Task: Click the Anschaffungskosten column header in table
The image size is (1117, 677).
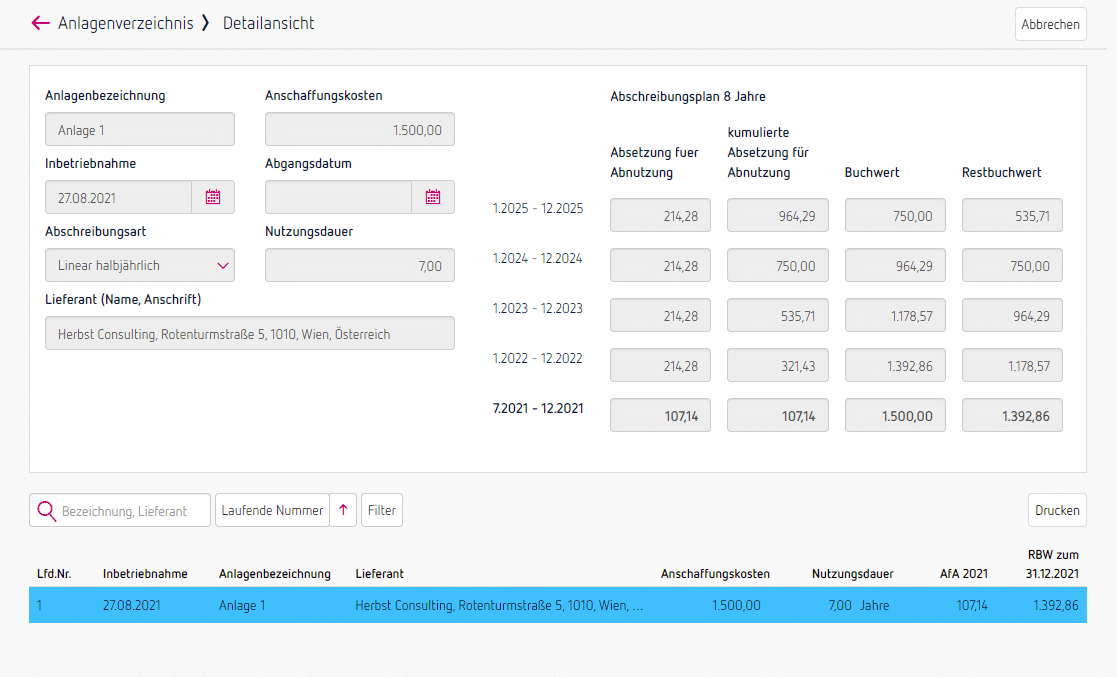Action: coord(715,574)
